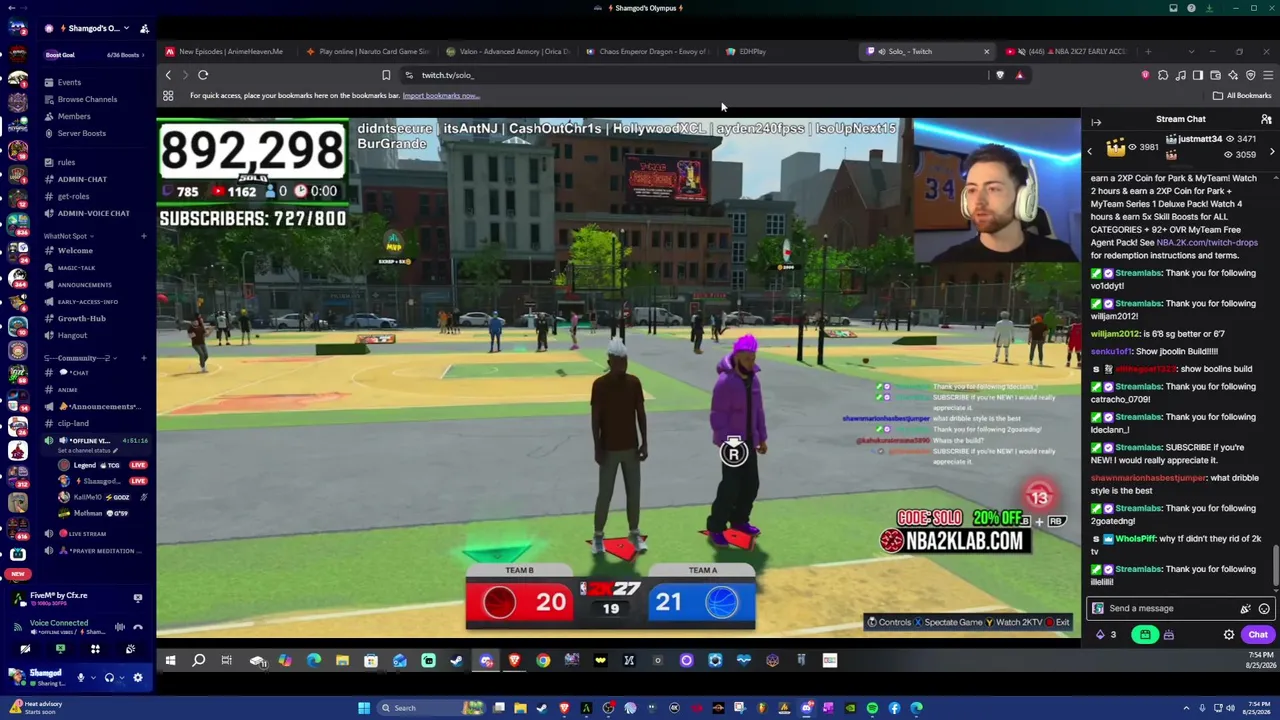Go back to previous browser page

click(168, 75)
